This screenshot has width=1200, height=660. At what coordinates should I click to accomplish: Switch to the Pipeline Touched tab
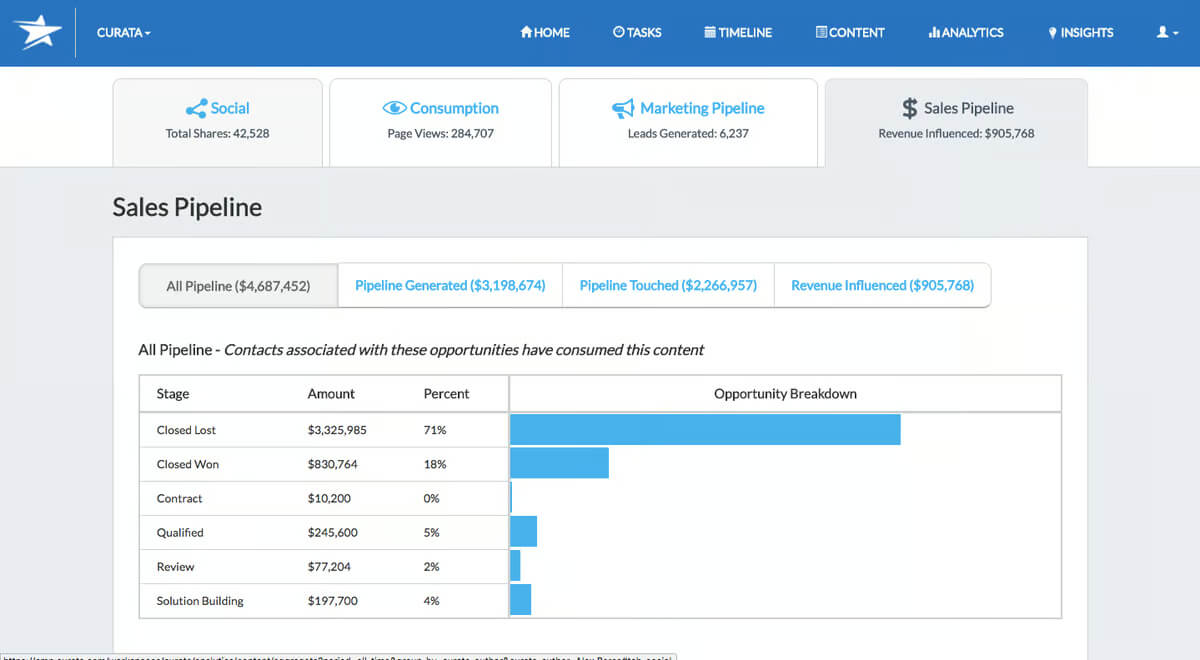click(x=668, y=285)
